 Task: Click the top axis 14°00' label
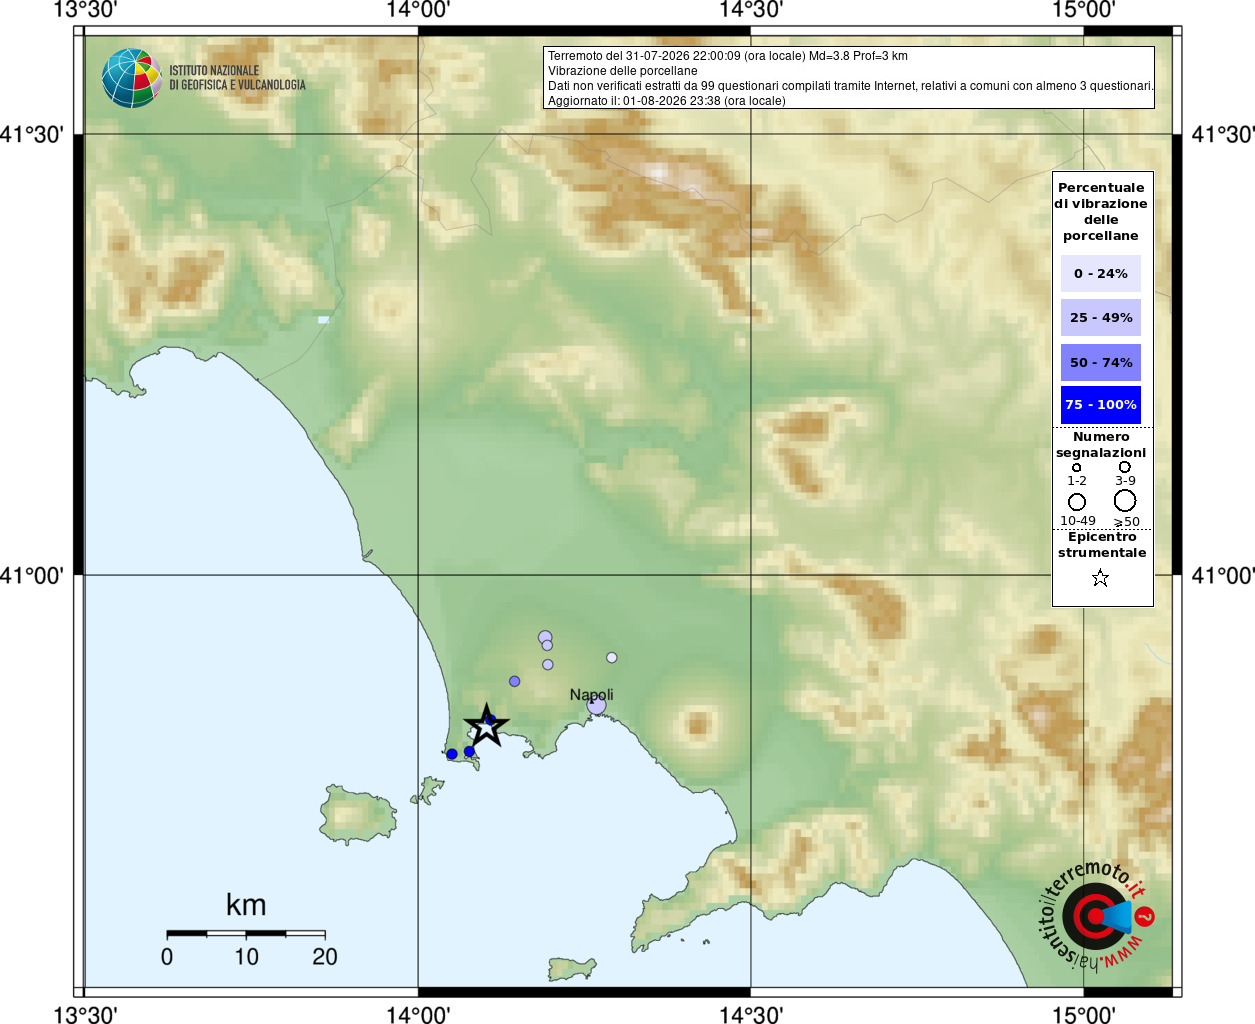click(418, 10)
